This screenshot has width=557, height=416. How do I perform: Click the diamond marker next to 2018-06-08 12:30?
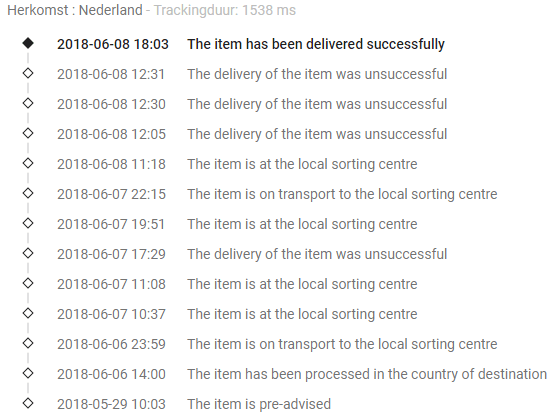(28, 103)
